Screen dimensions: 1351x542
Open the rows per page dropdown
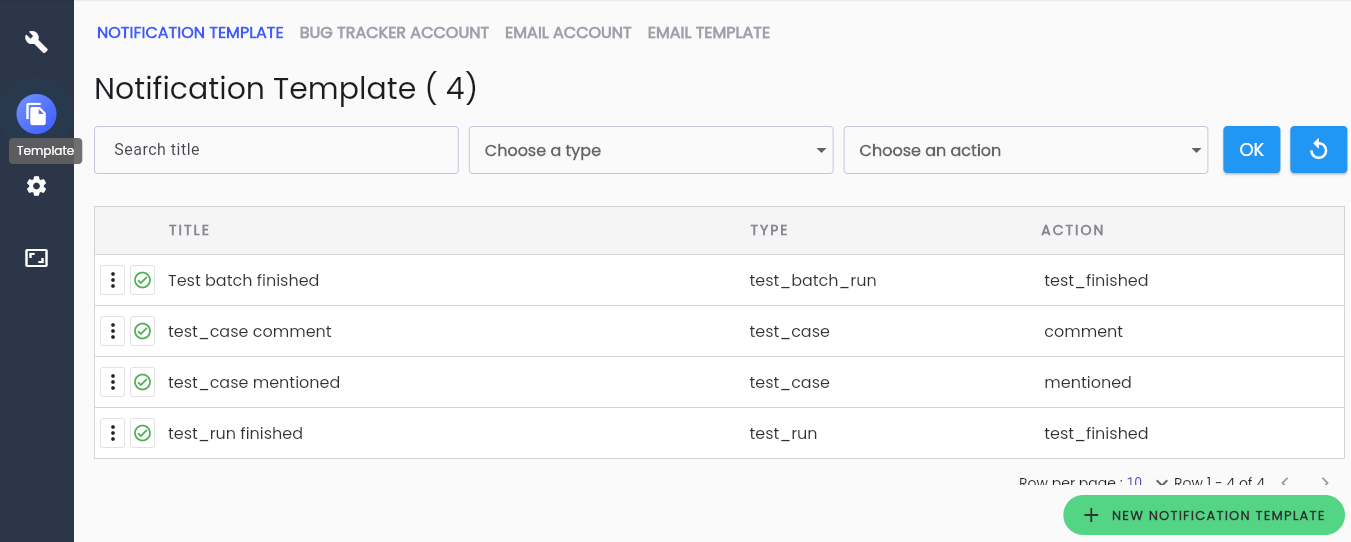[1148, 483]
